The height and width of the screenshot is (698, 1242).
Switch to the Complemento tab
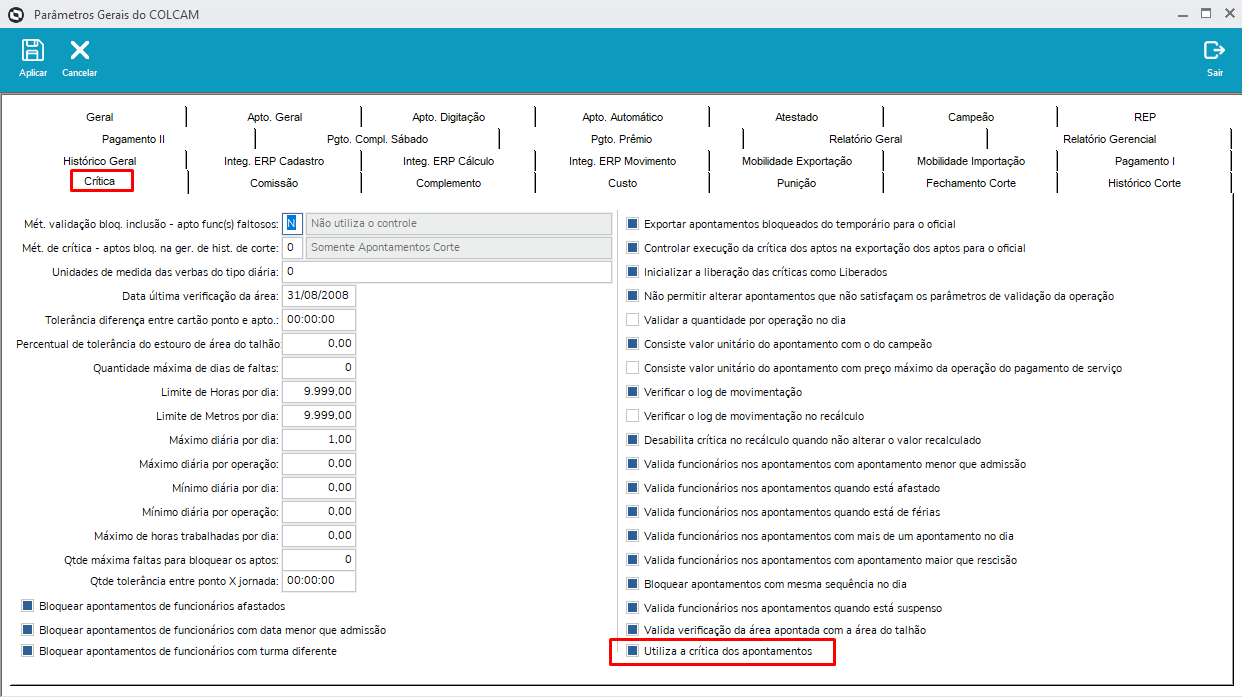(449, 183)
